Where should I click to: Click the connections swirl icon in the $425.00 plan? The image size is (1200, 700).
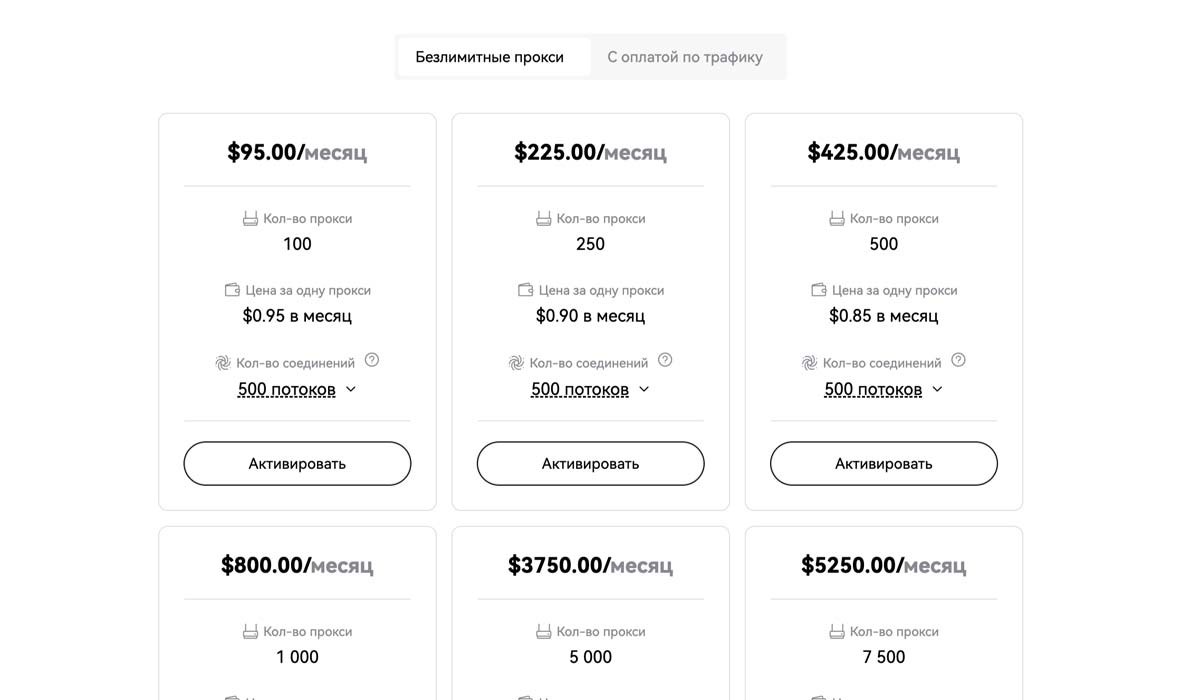[809, 363]
